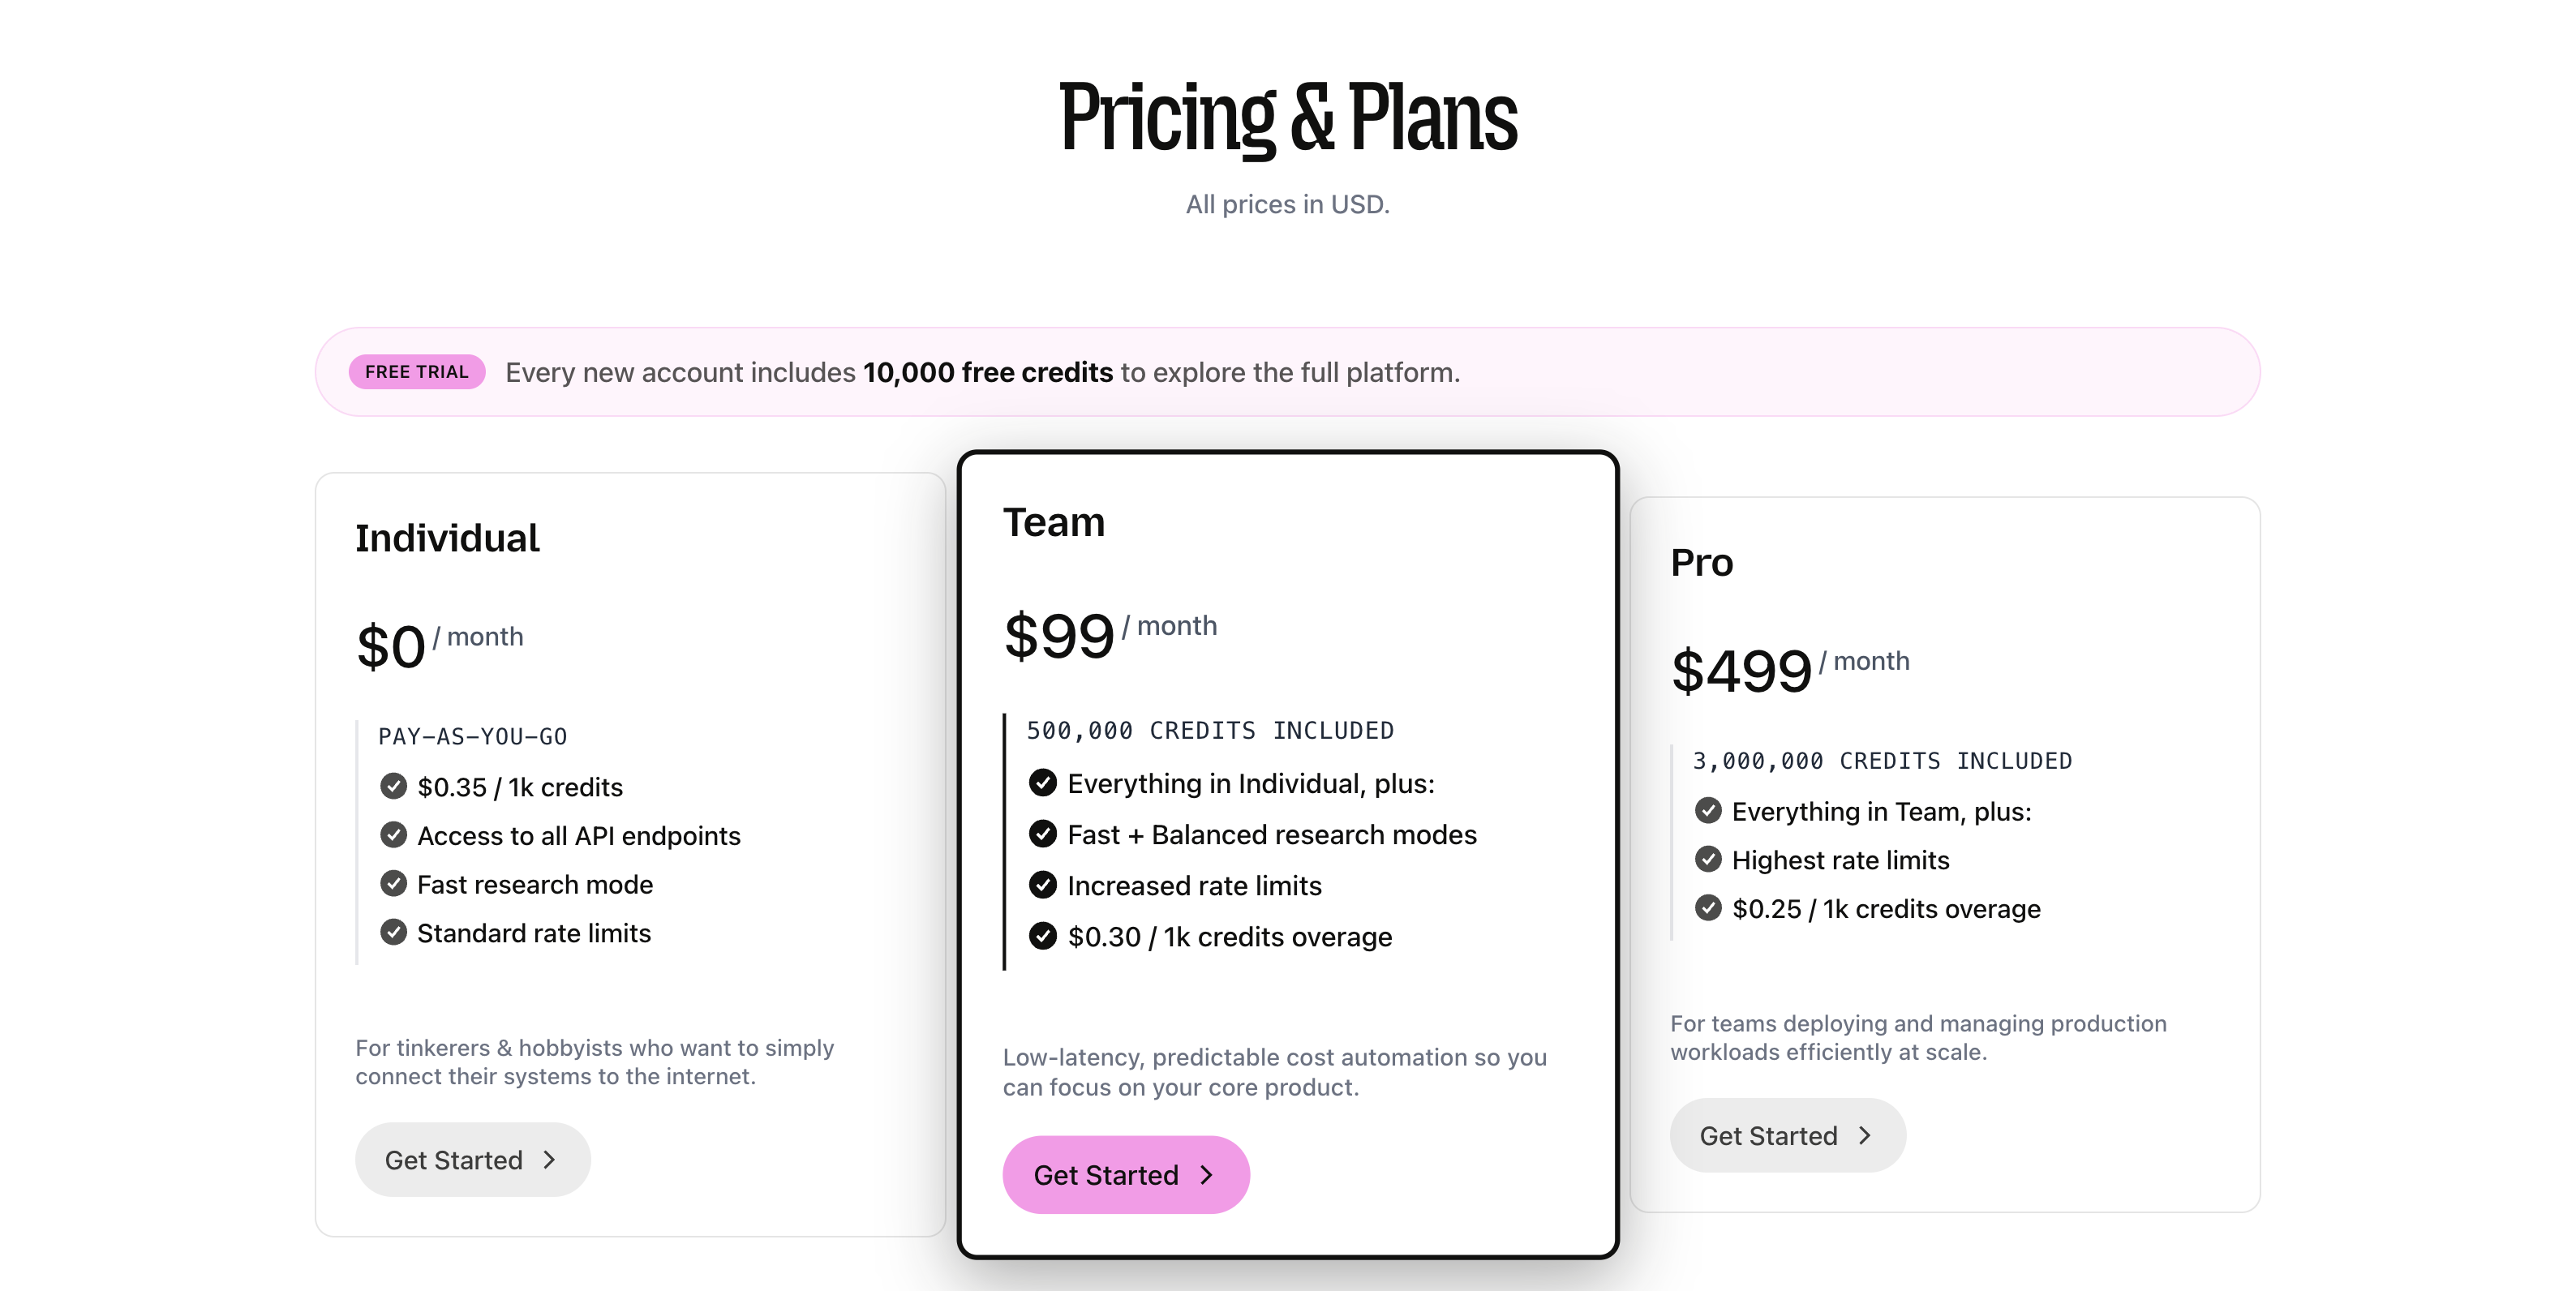Screen dimensions: 2576x1291
Task: Click checkmark icon next to Access to all API endpoints
Action: pyautogui.click(x=393, y=835)
